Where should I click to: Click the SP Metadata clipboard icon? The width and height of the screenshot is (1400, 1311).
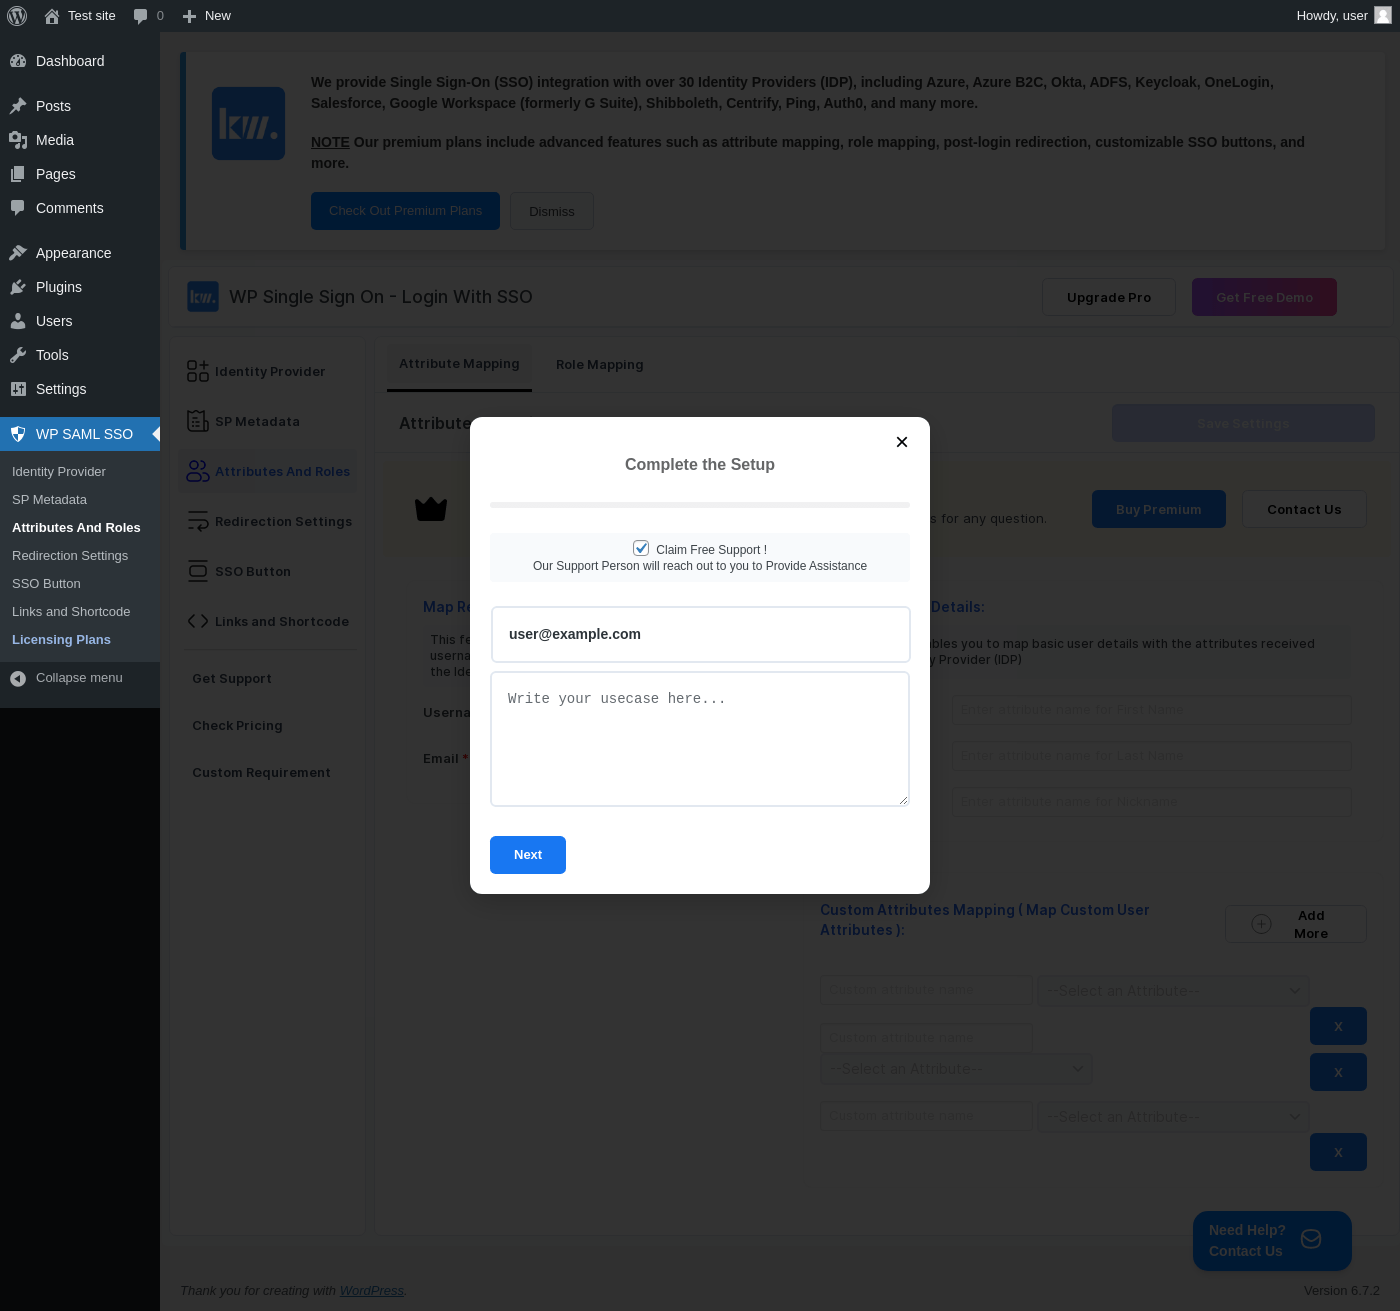pos(198,421)
